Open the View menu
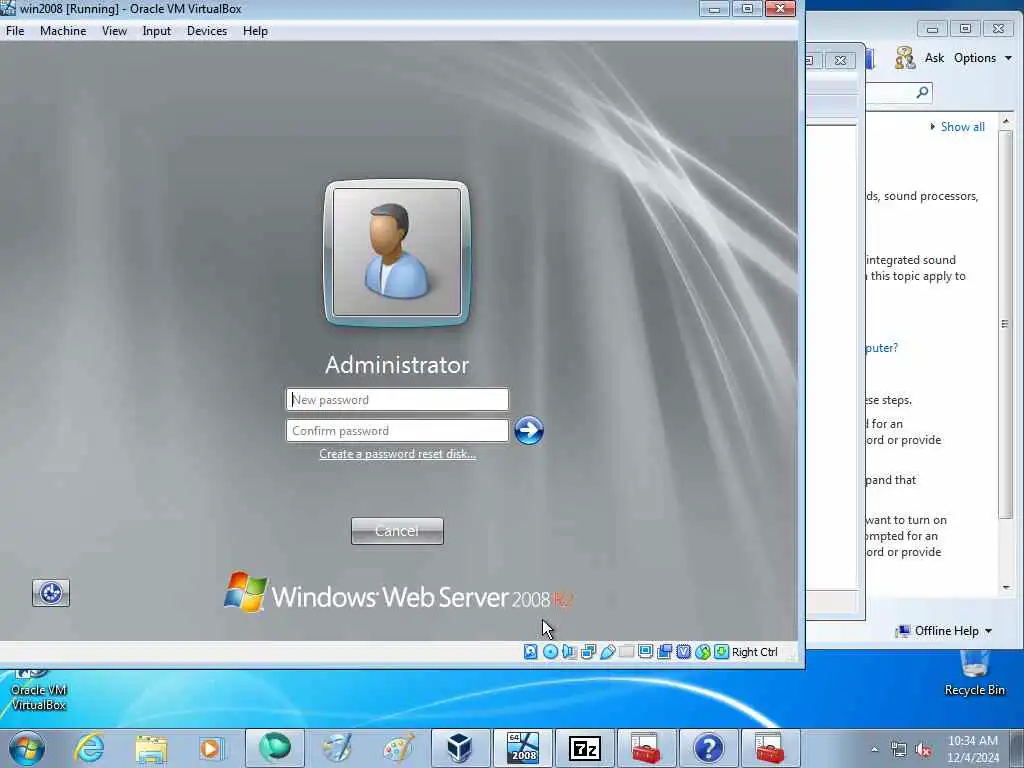The image size is (1024, 768). tap(114, 31)
